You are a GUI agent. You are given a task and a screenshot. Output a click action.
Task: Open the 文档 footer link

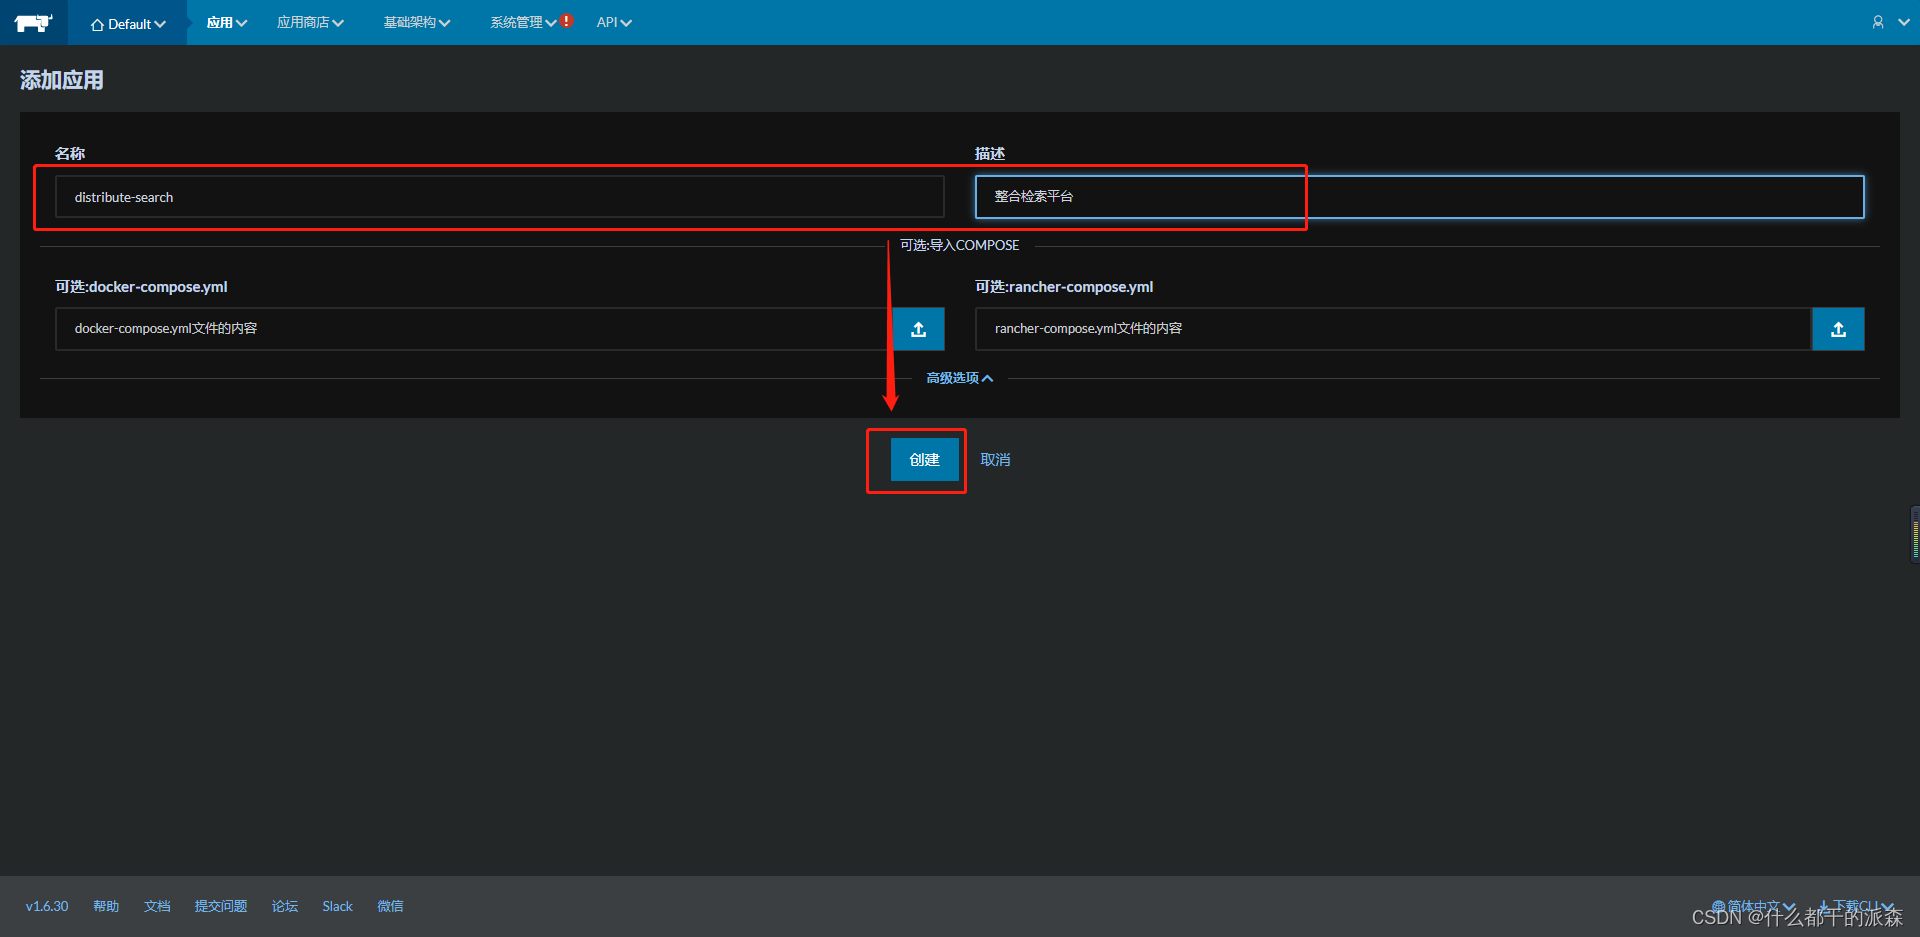[157, 906]
